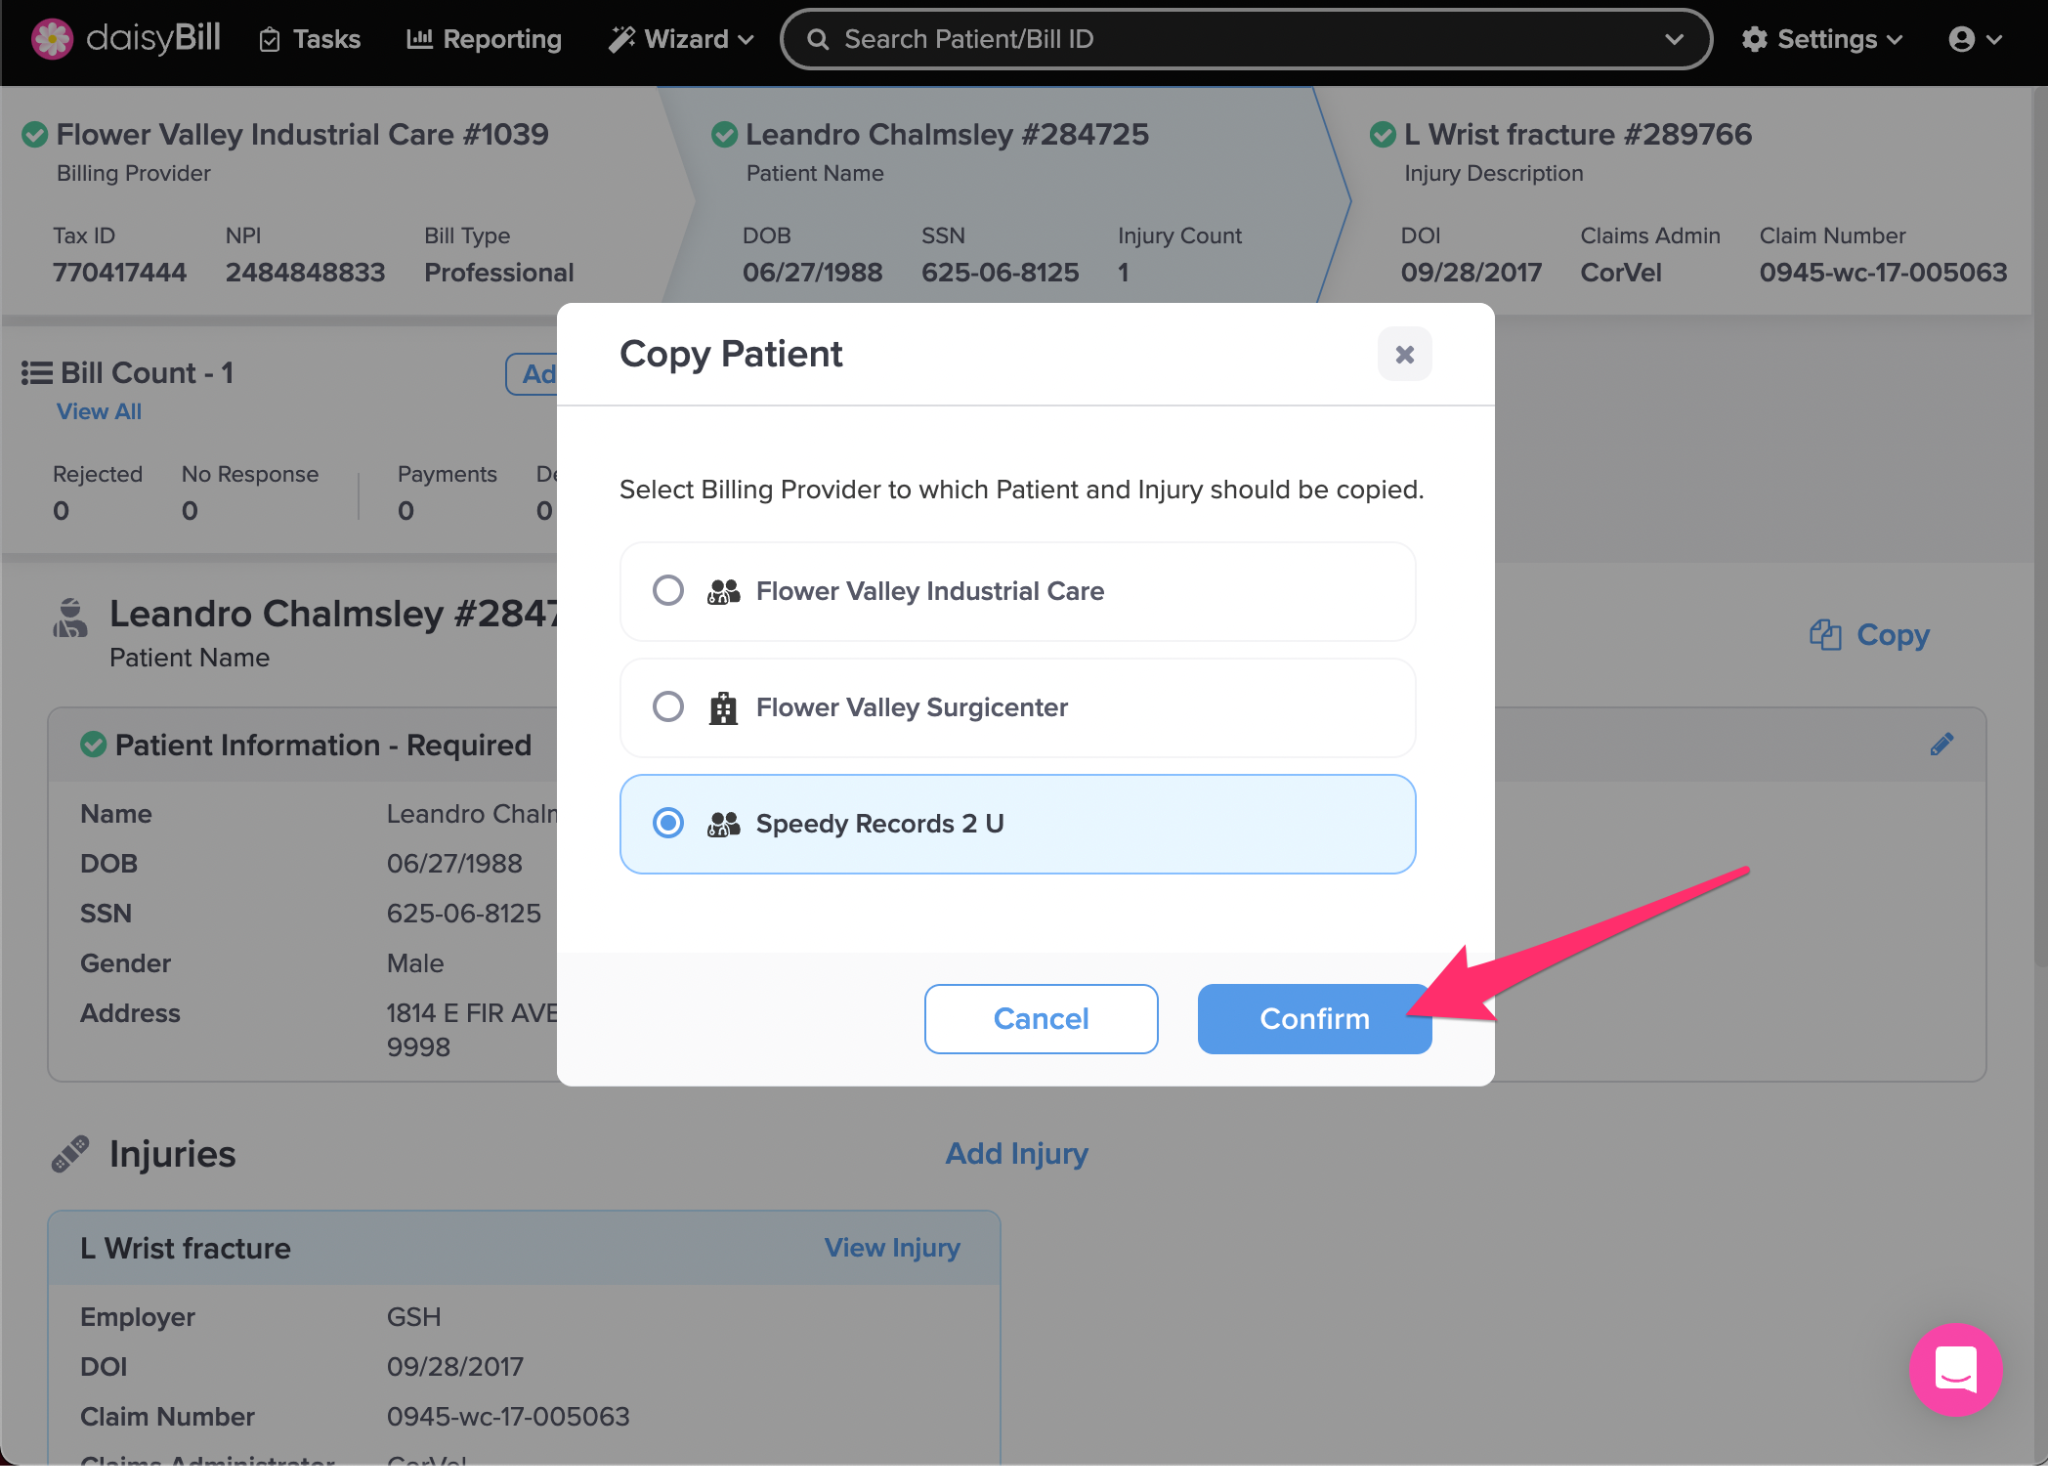Click the Search Patient/Bill ID field
Screen dimensions: 2048x1466
coord(1240,39)
